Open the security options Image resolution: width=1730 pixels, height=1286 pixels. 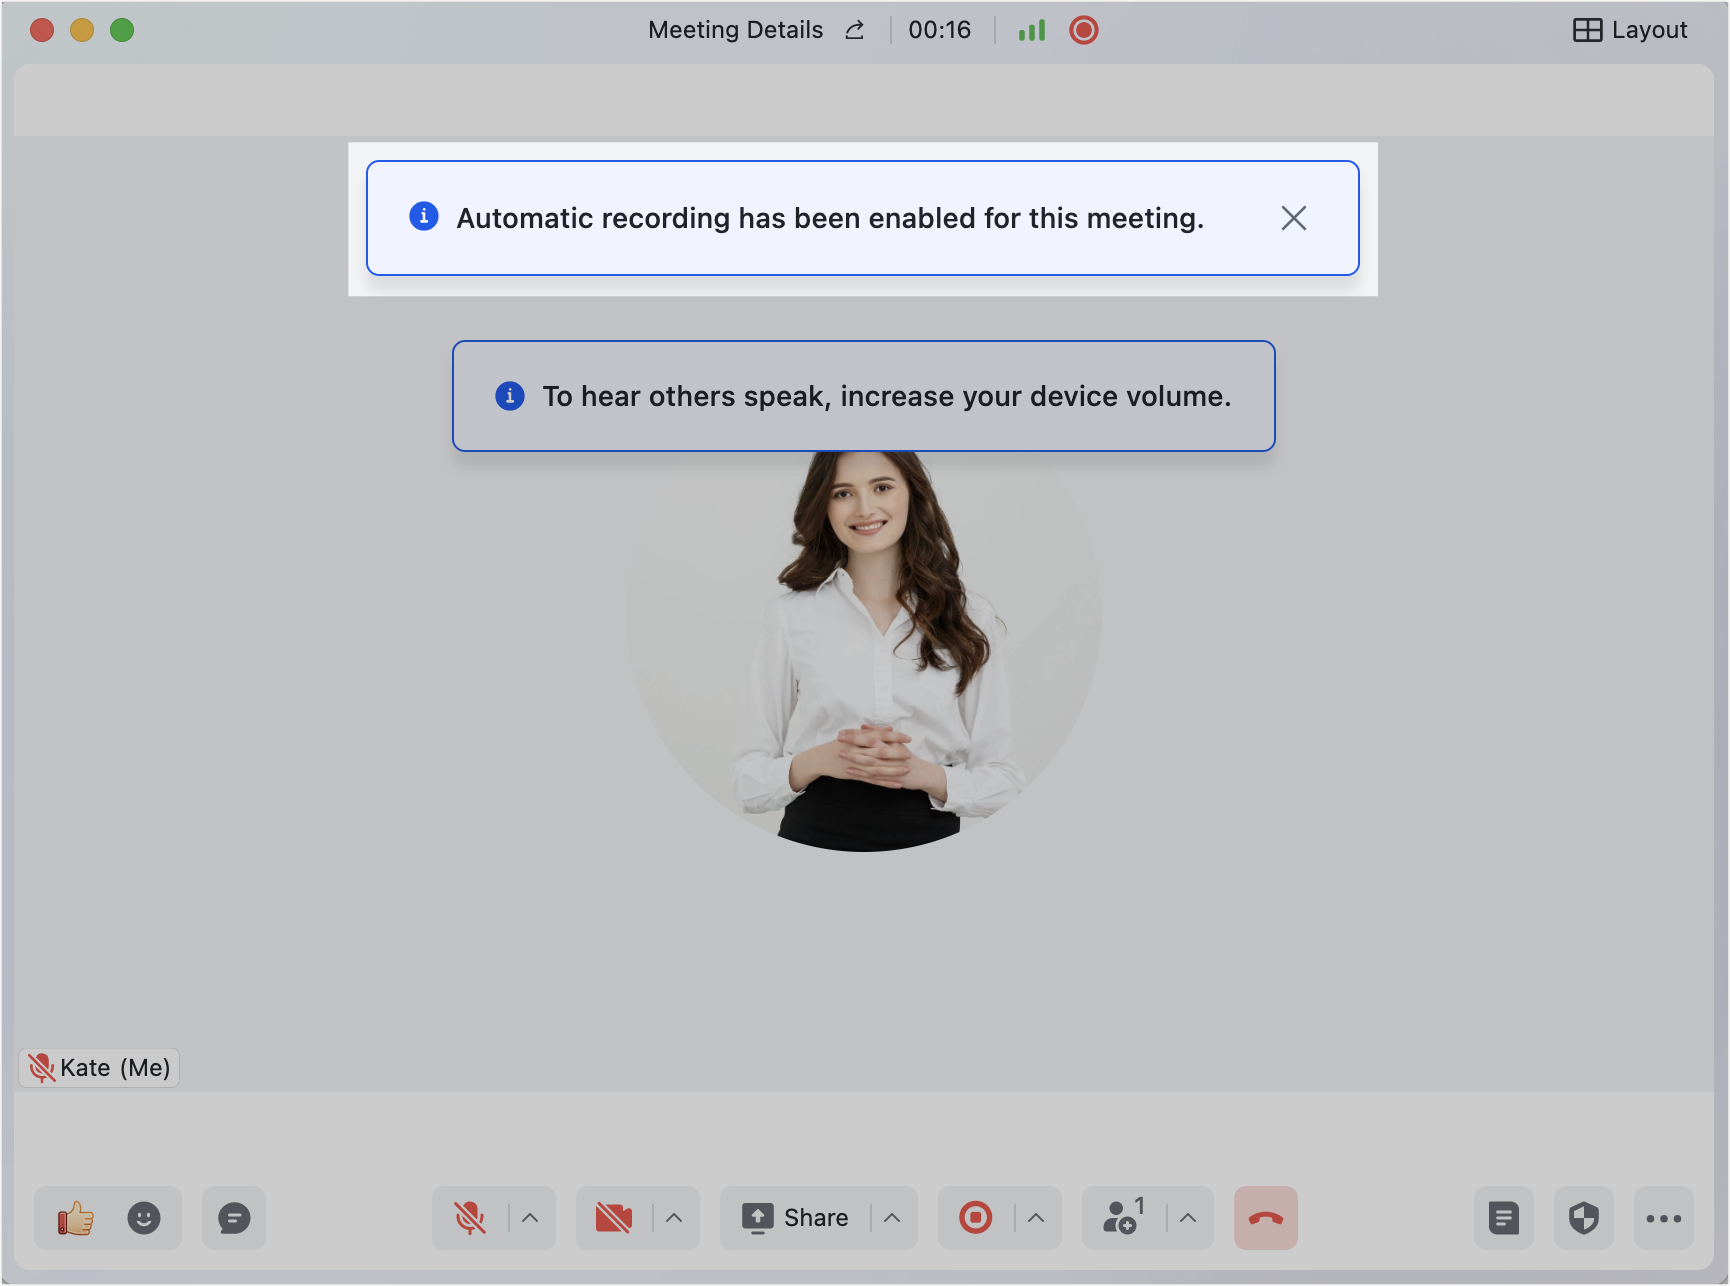pos(1583,1218)
